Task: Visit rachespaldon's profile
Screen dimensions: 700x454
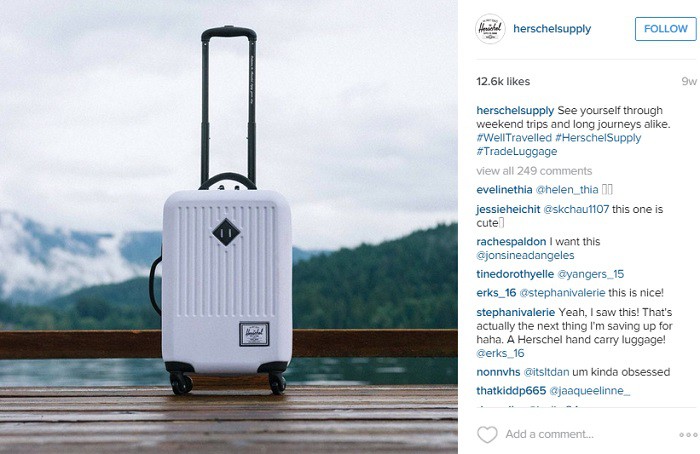Action: click(511, 242)
